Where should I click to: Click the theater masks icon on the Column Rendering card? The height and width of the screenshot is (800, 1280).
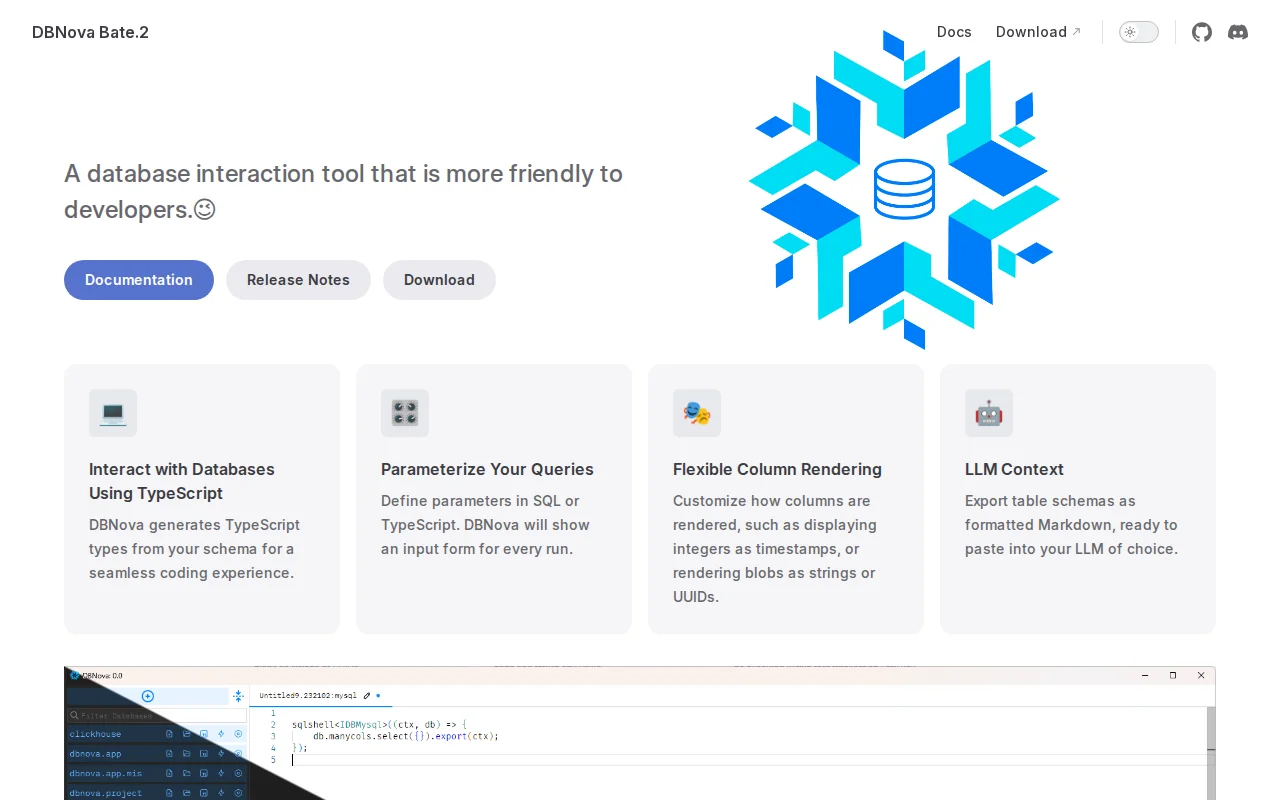(x=697, y=413)
